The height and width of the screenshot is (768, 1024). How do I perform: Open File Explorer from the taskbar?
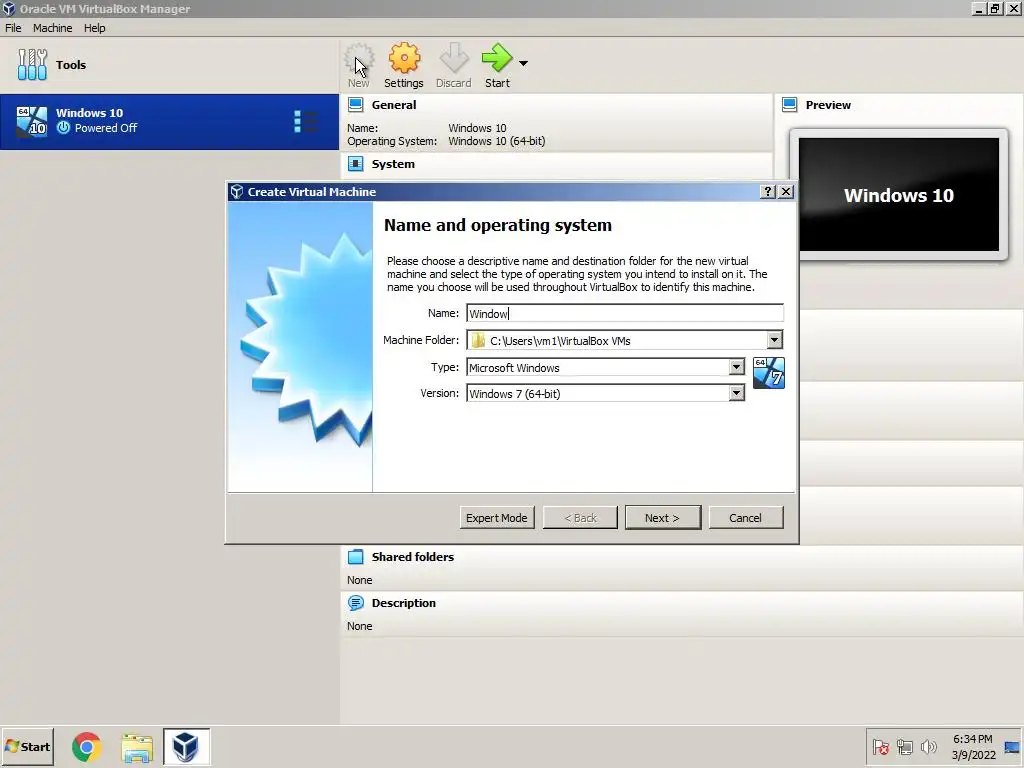pos(136,746)
